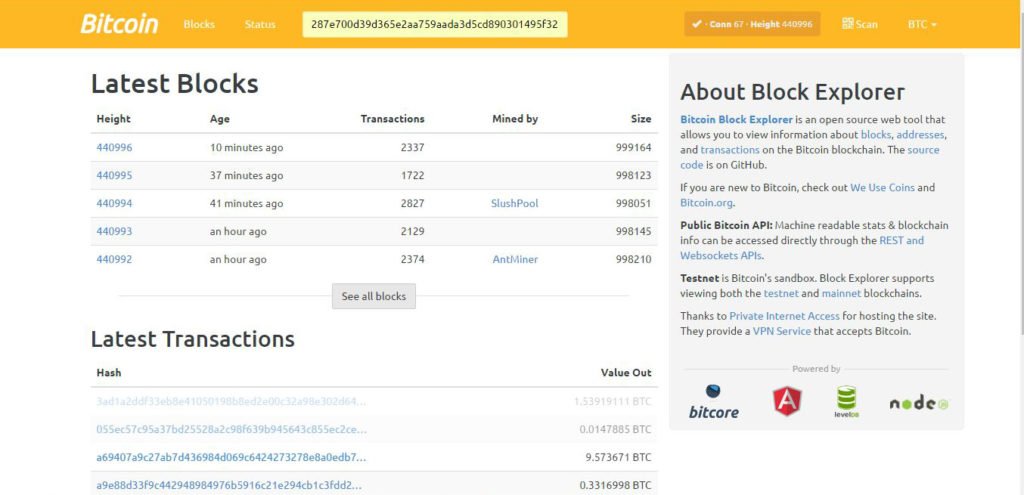Open transaction hash starting with a9e88d33f9c4429

pyautogui.click(x=229, y=485)
